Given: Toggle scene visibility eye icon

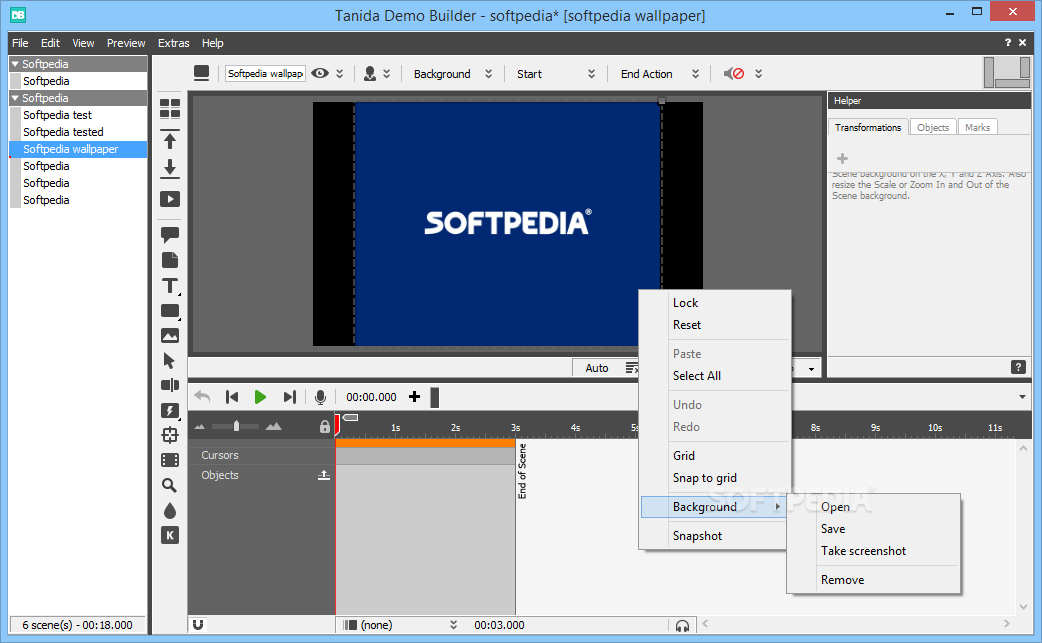Looking at the screenshot, I should 320,73.
